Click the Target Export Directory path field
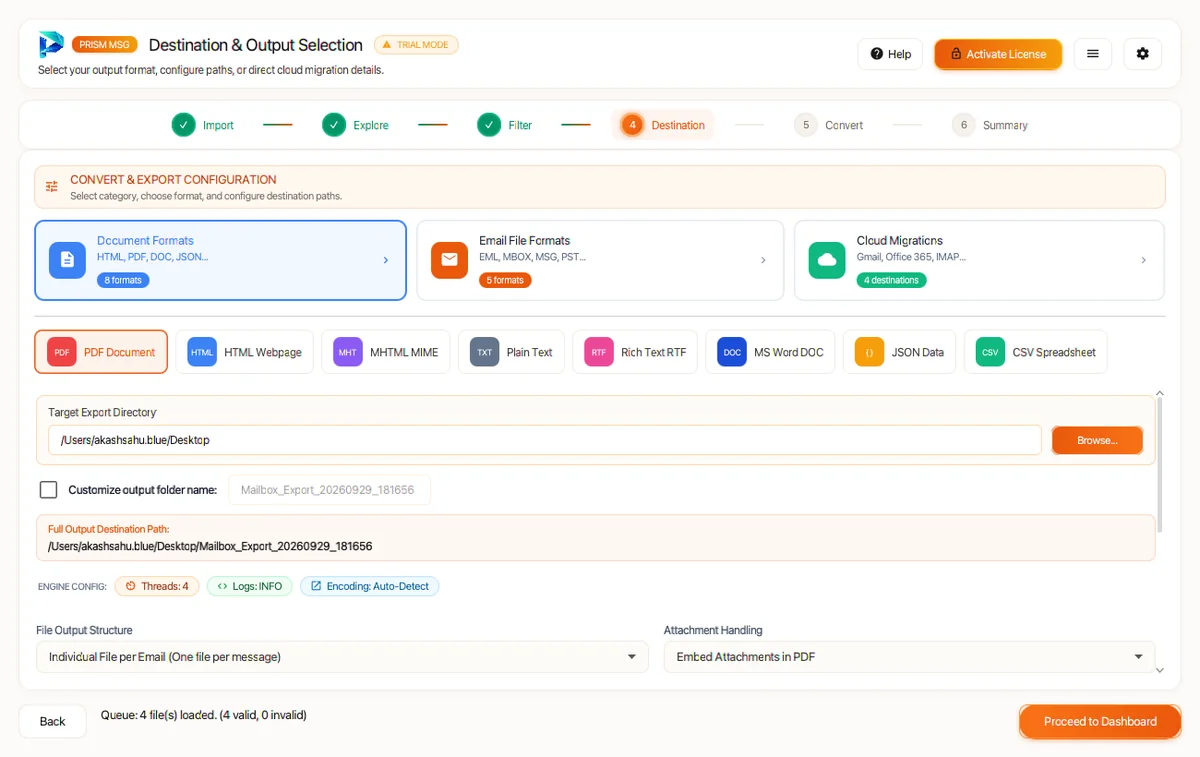 pyautogui.click(x=545, y=440)
